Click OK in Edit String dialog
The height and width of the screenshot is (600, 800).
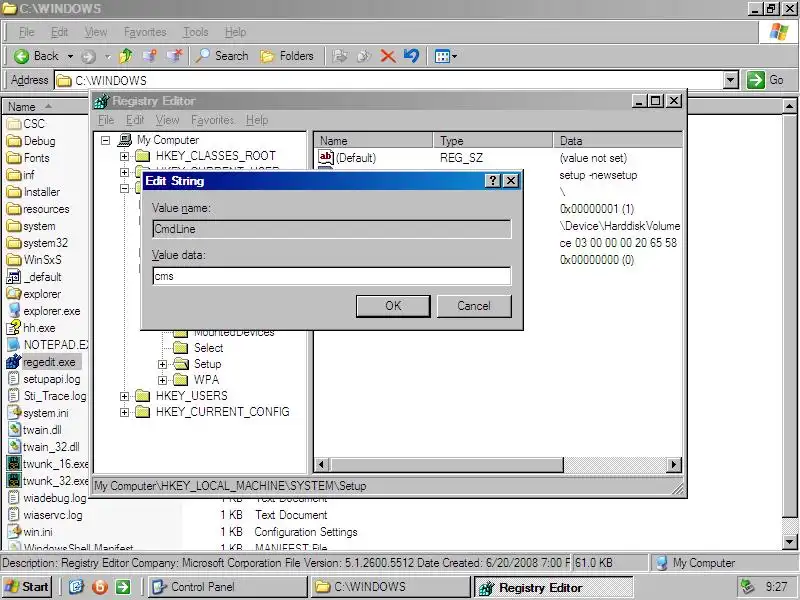tap(393, 306)
